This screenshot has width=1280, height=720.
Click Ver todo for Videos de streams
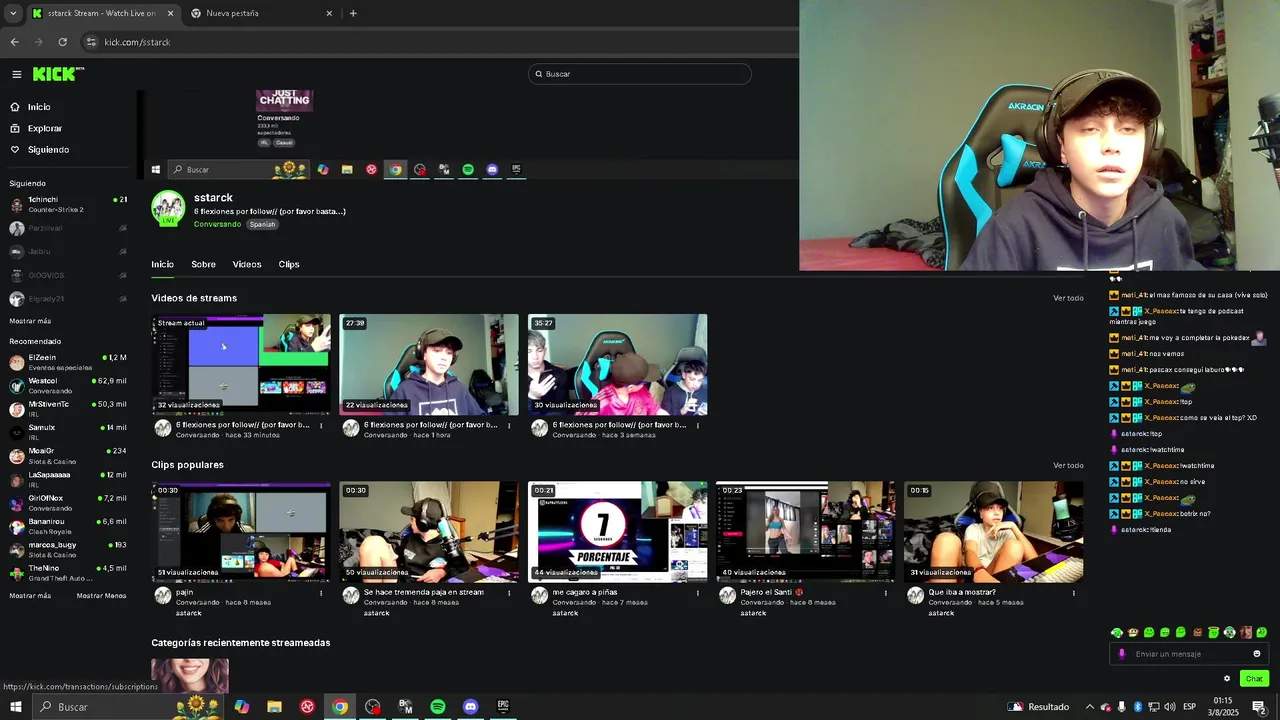pos(1068,298)
